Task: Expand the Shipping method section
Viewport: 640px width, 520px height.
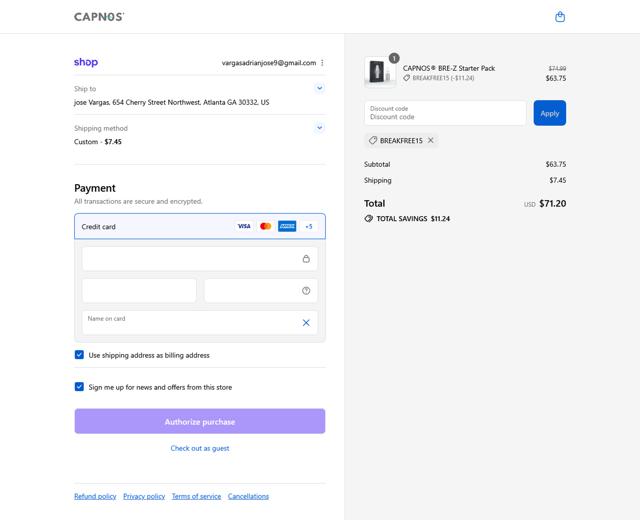Action: (320, 128)
